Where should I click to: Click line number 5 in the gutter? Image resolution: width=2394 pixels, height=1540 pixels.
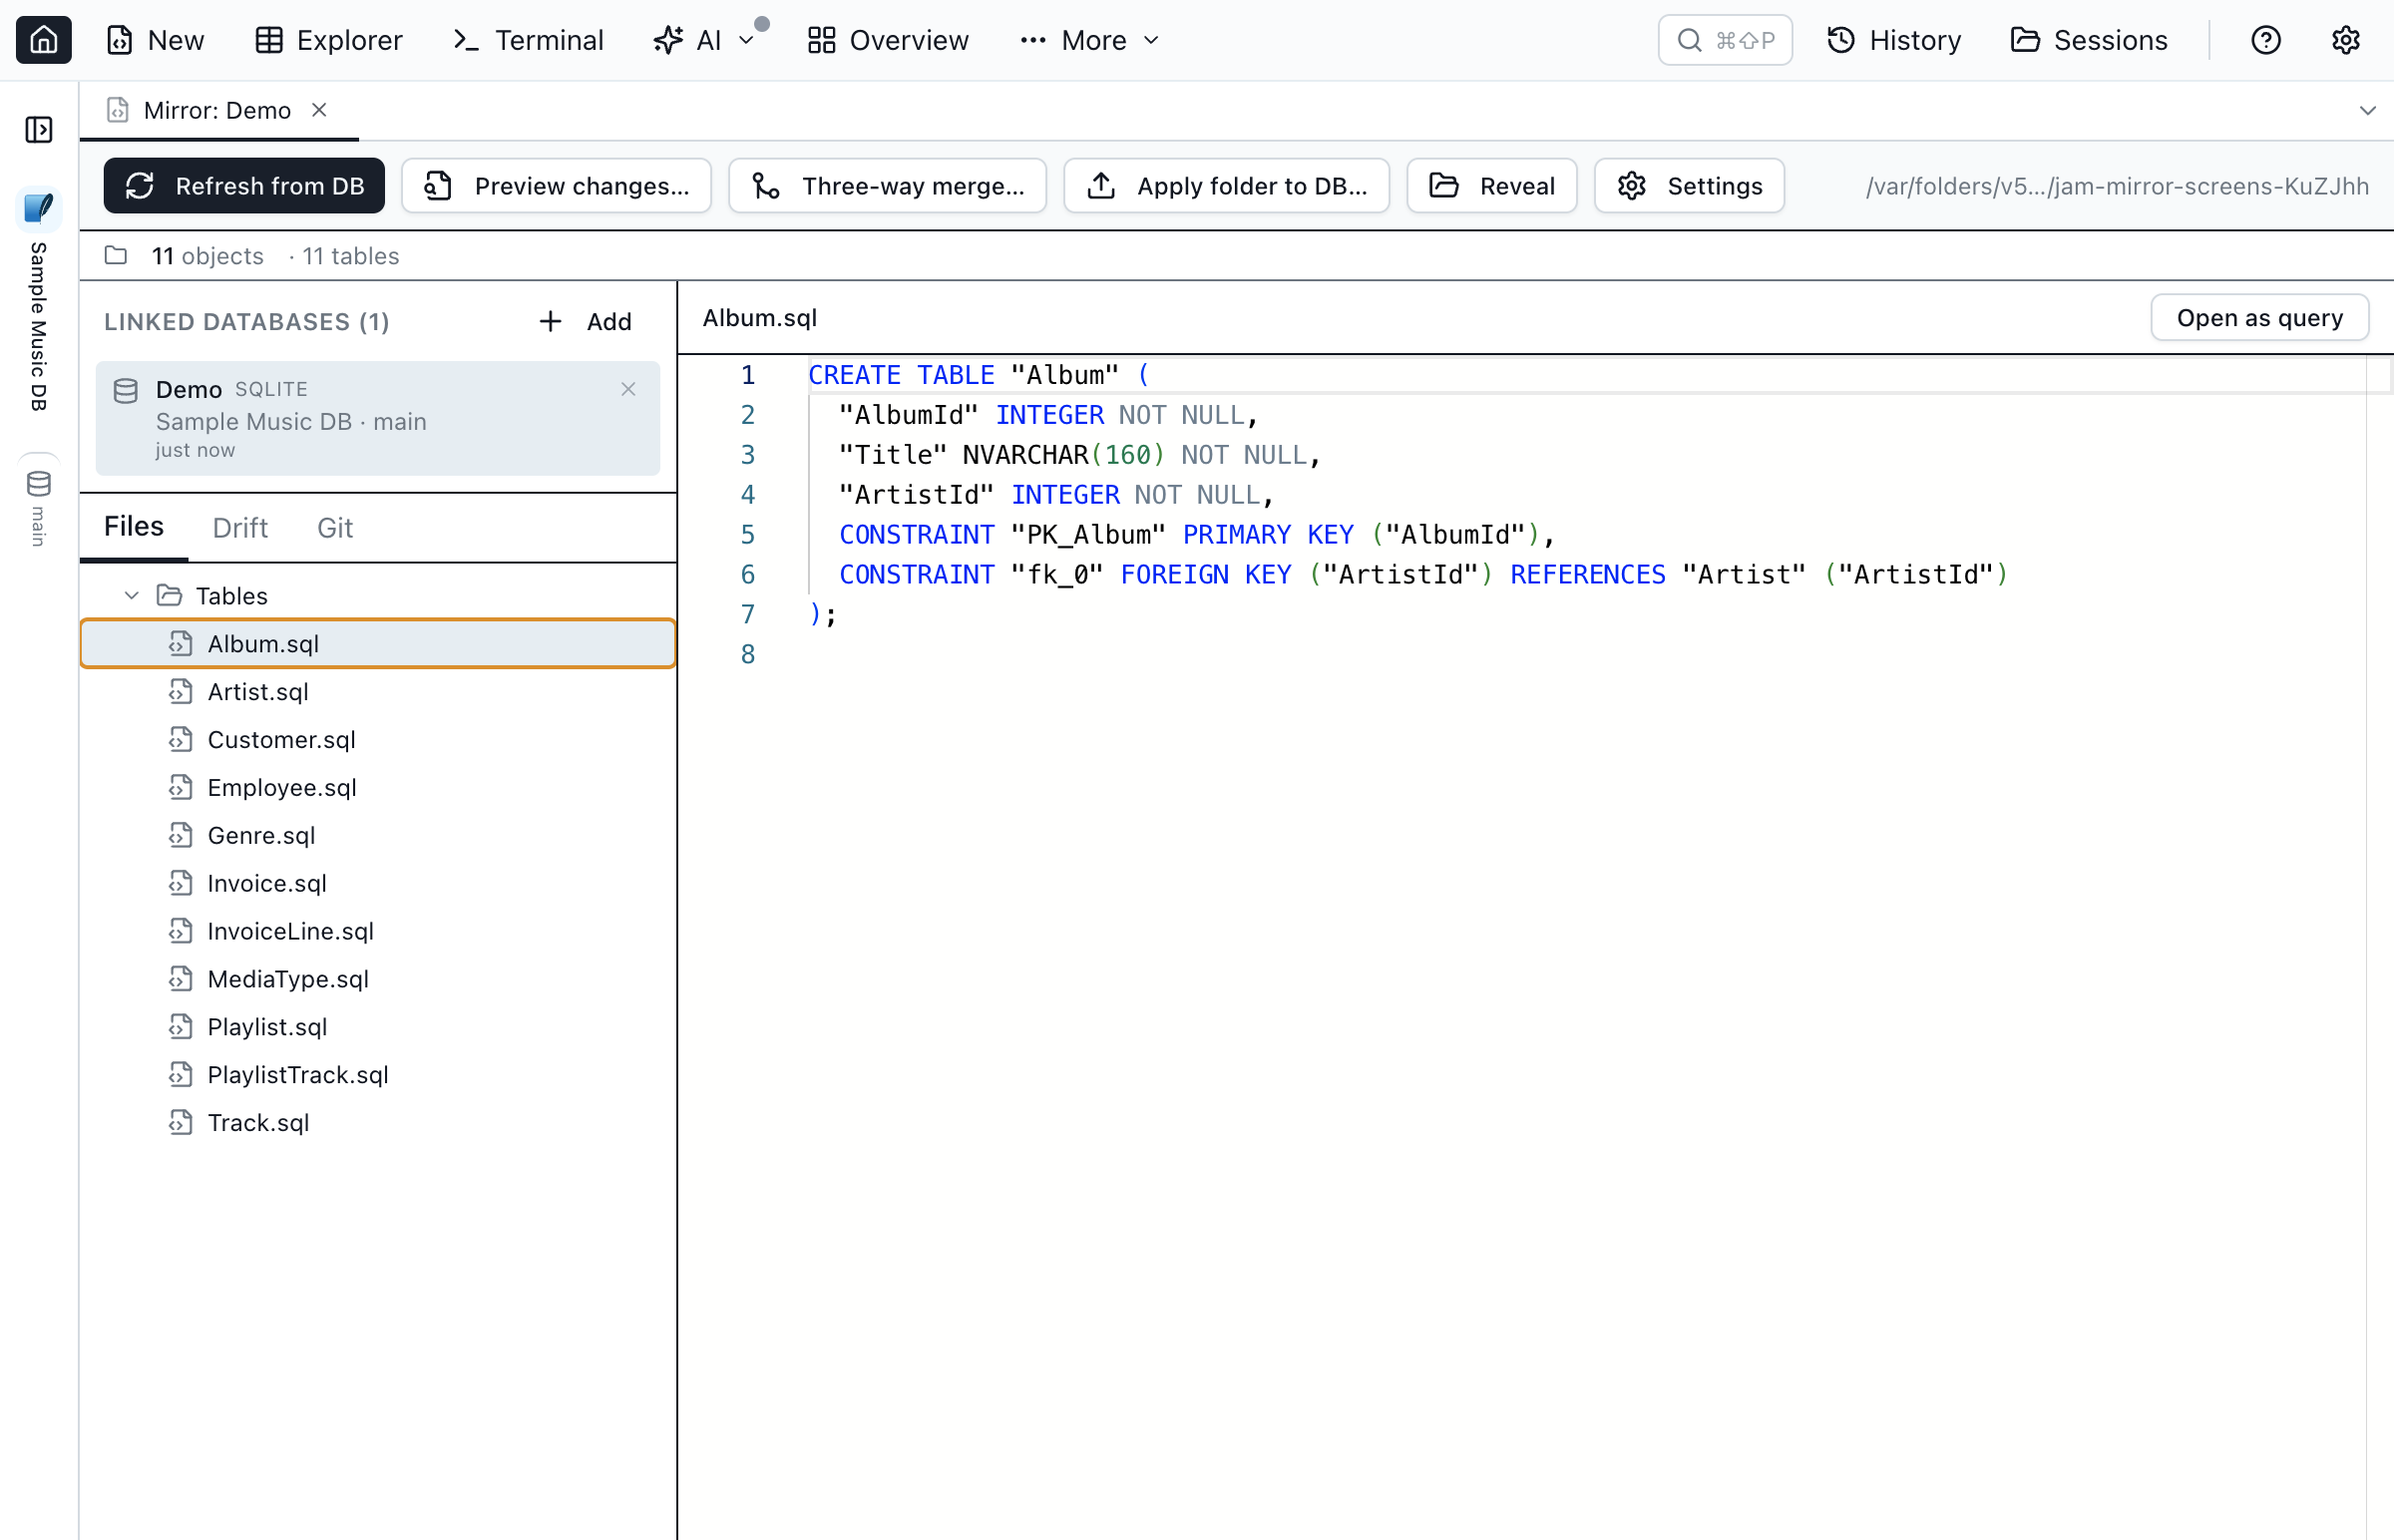tap(747, 535)
